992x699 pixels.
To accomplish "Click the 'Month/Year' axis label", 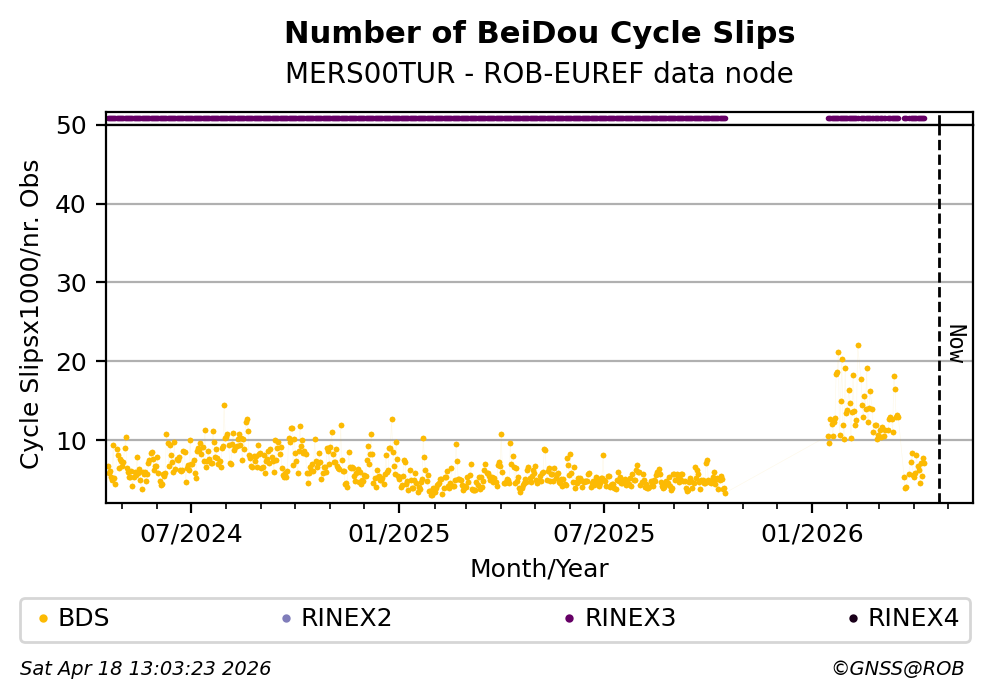I will pos(539,569).
